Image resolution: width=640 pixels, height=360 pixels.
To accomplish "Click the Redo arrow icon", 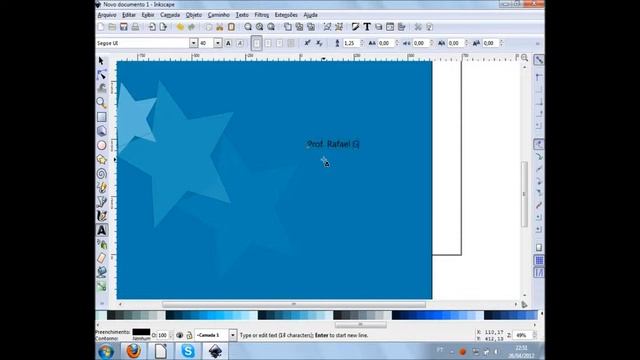I will 191,27.
